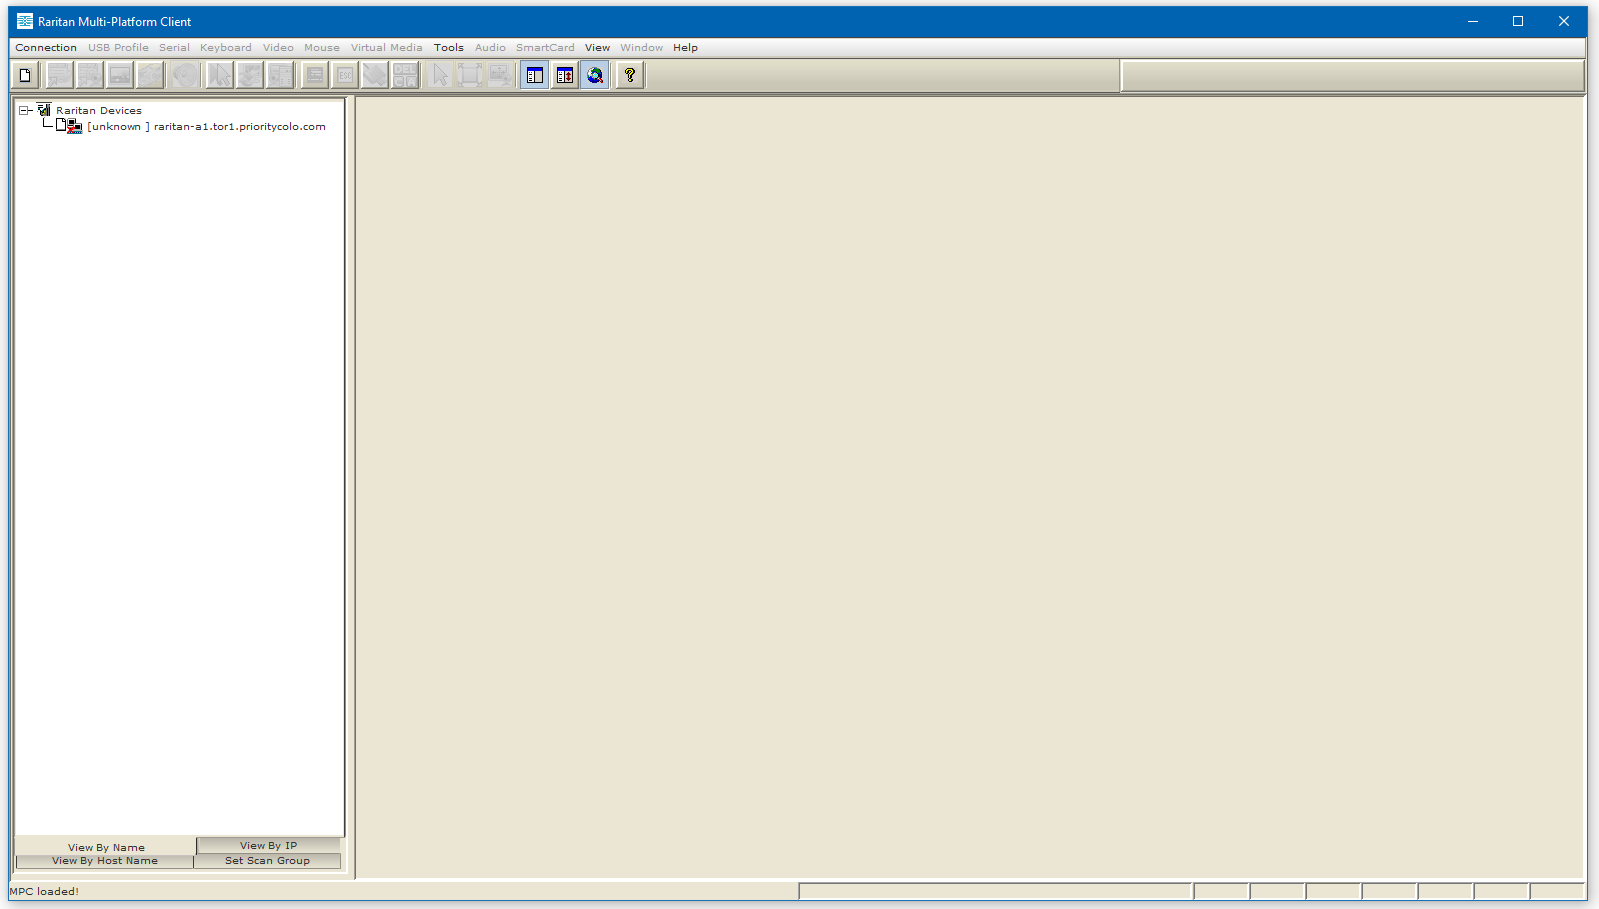The width and height of the screenshot is (1599, 909).
Task: Close the Raritan Multi-Platform Client window
Action: pos(1564,21)
